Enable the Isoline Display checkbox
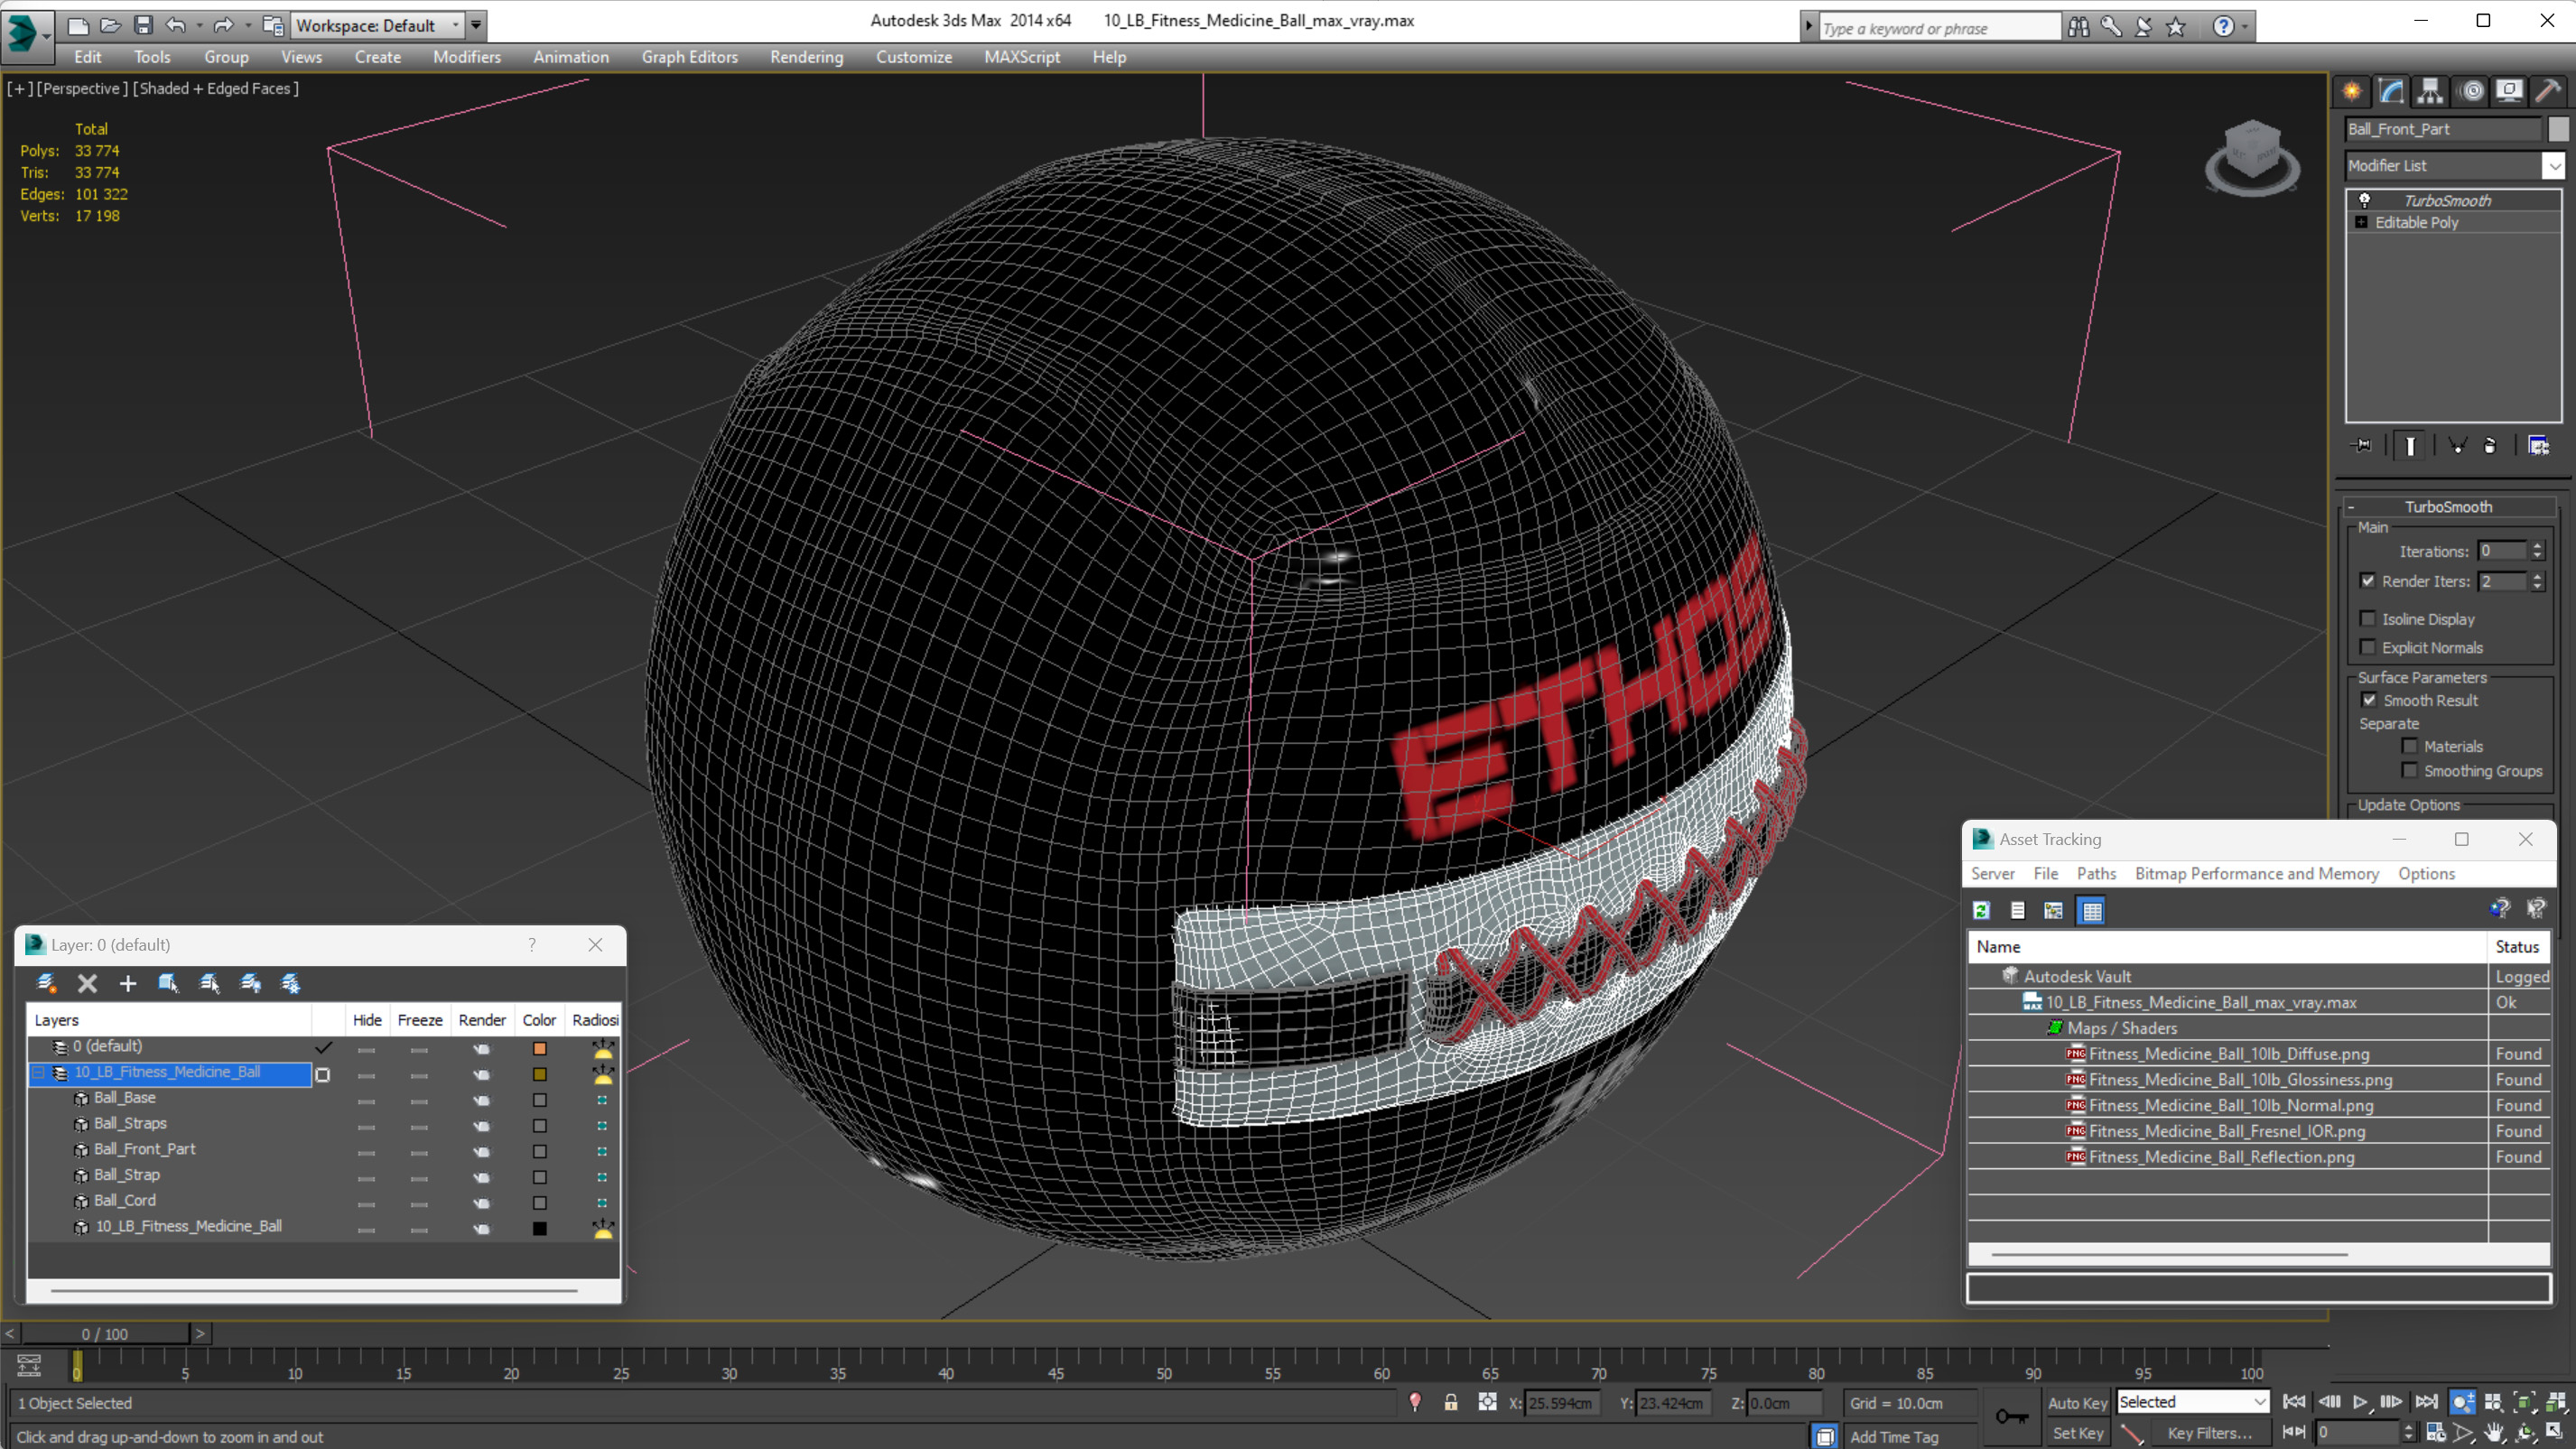The width and height of the screenshot is (2576, 1449). click(x=2367, y=618)
